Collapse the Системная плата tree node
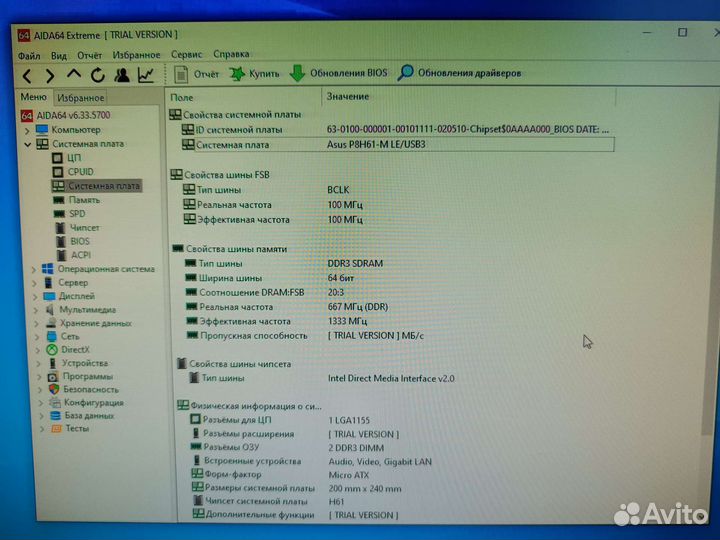 (x=28, y=145)
